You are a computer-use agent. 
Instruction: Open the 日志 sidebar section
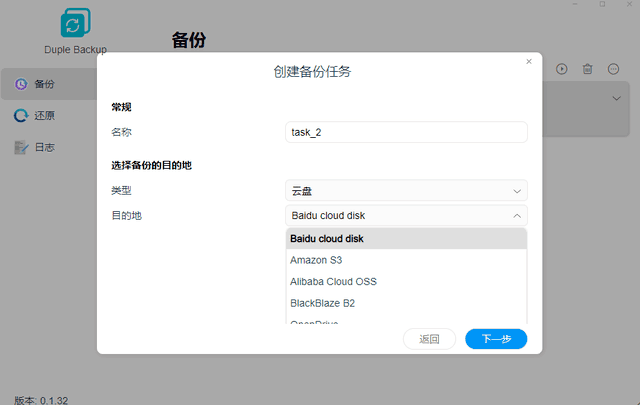[x=49, y=147]
